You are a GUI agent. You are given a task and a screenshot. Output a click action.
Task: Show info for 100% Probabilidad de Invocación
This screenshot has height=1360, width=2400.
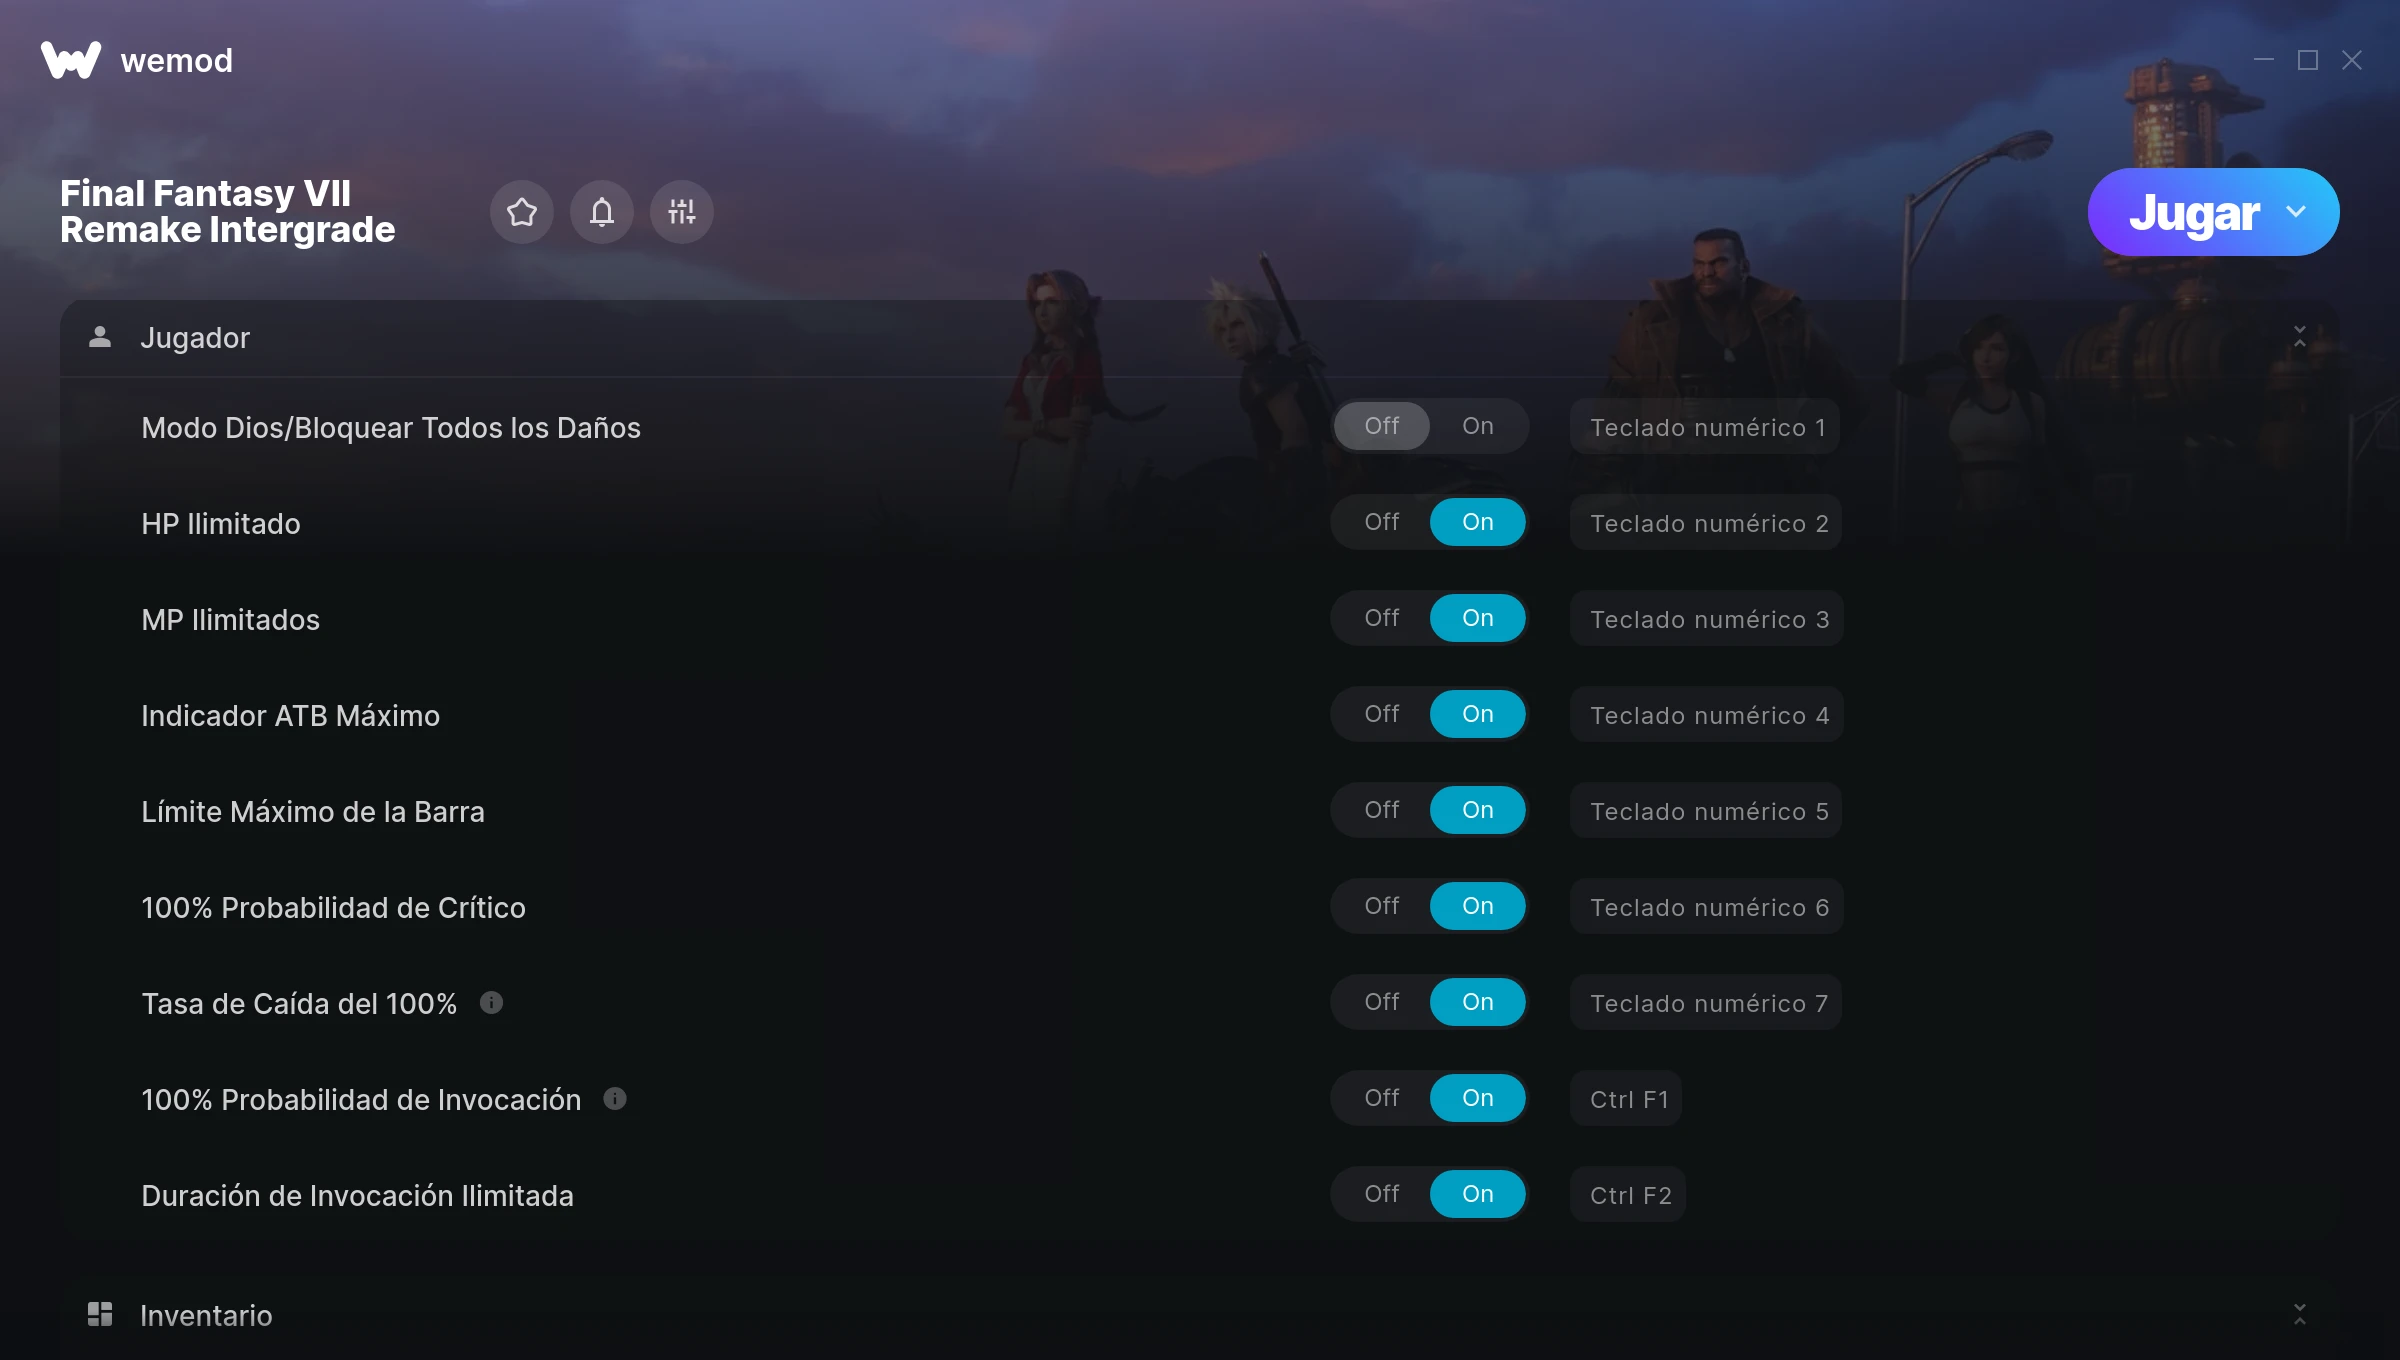615,1098
